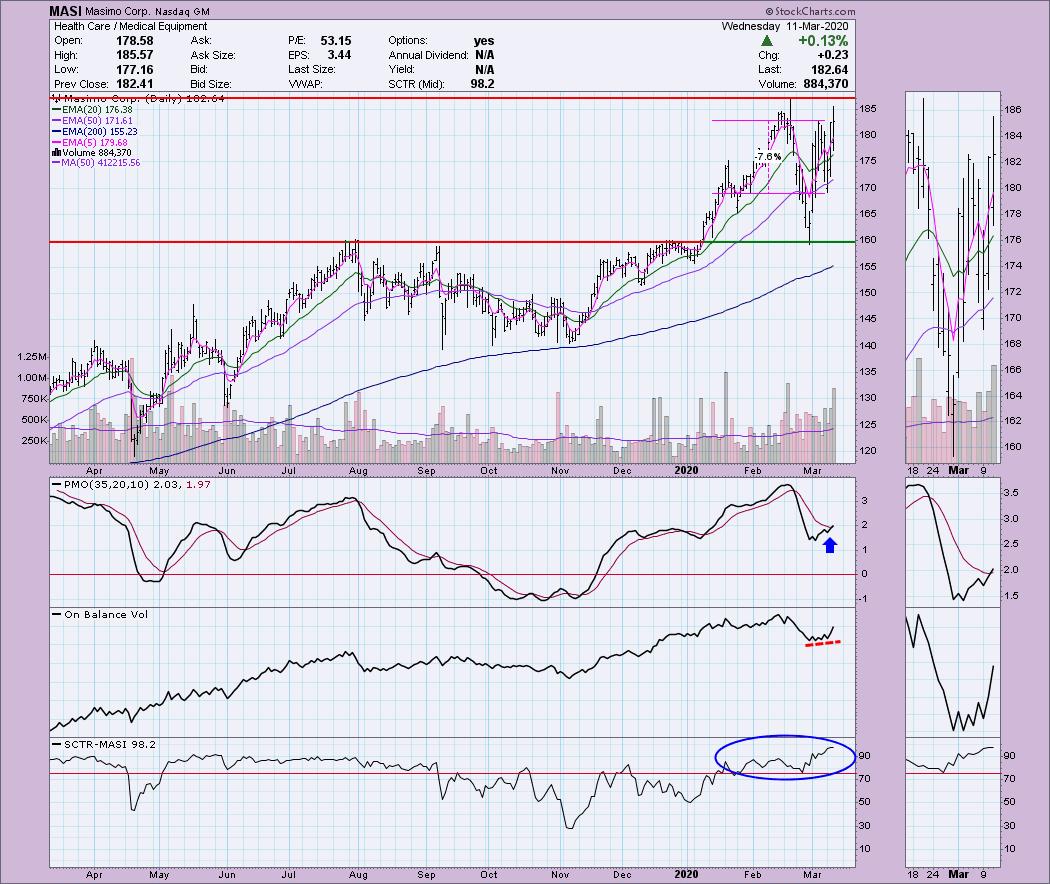Click the On Balance Vol panel label

click(x=101, y=615)
